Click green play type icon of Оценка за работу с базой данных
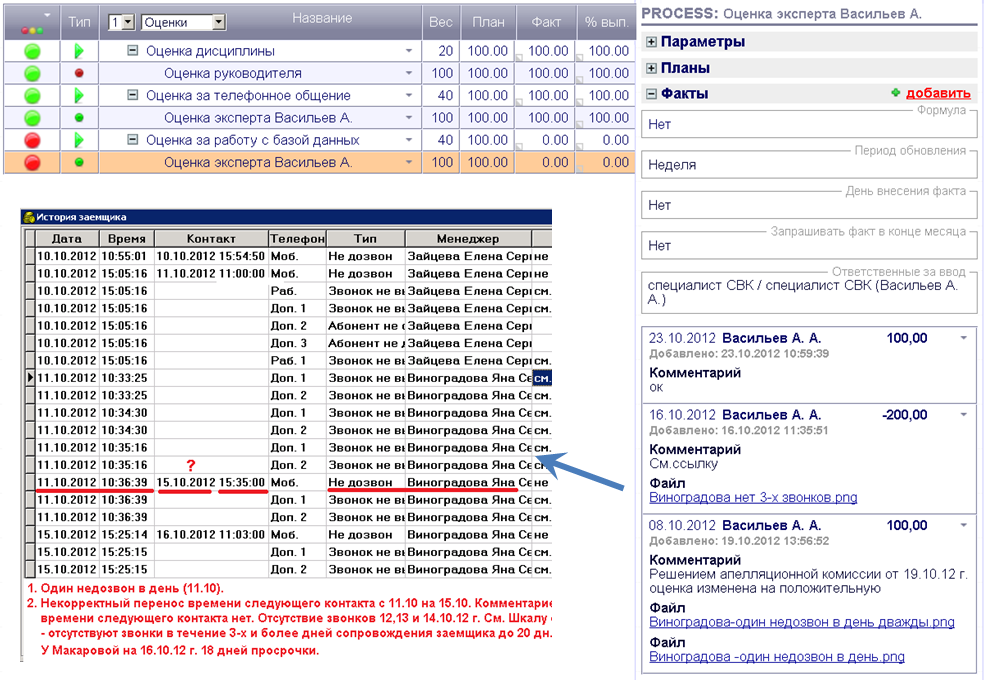Viewport: 990px width, 680px height. click(x=79, y=140)
